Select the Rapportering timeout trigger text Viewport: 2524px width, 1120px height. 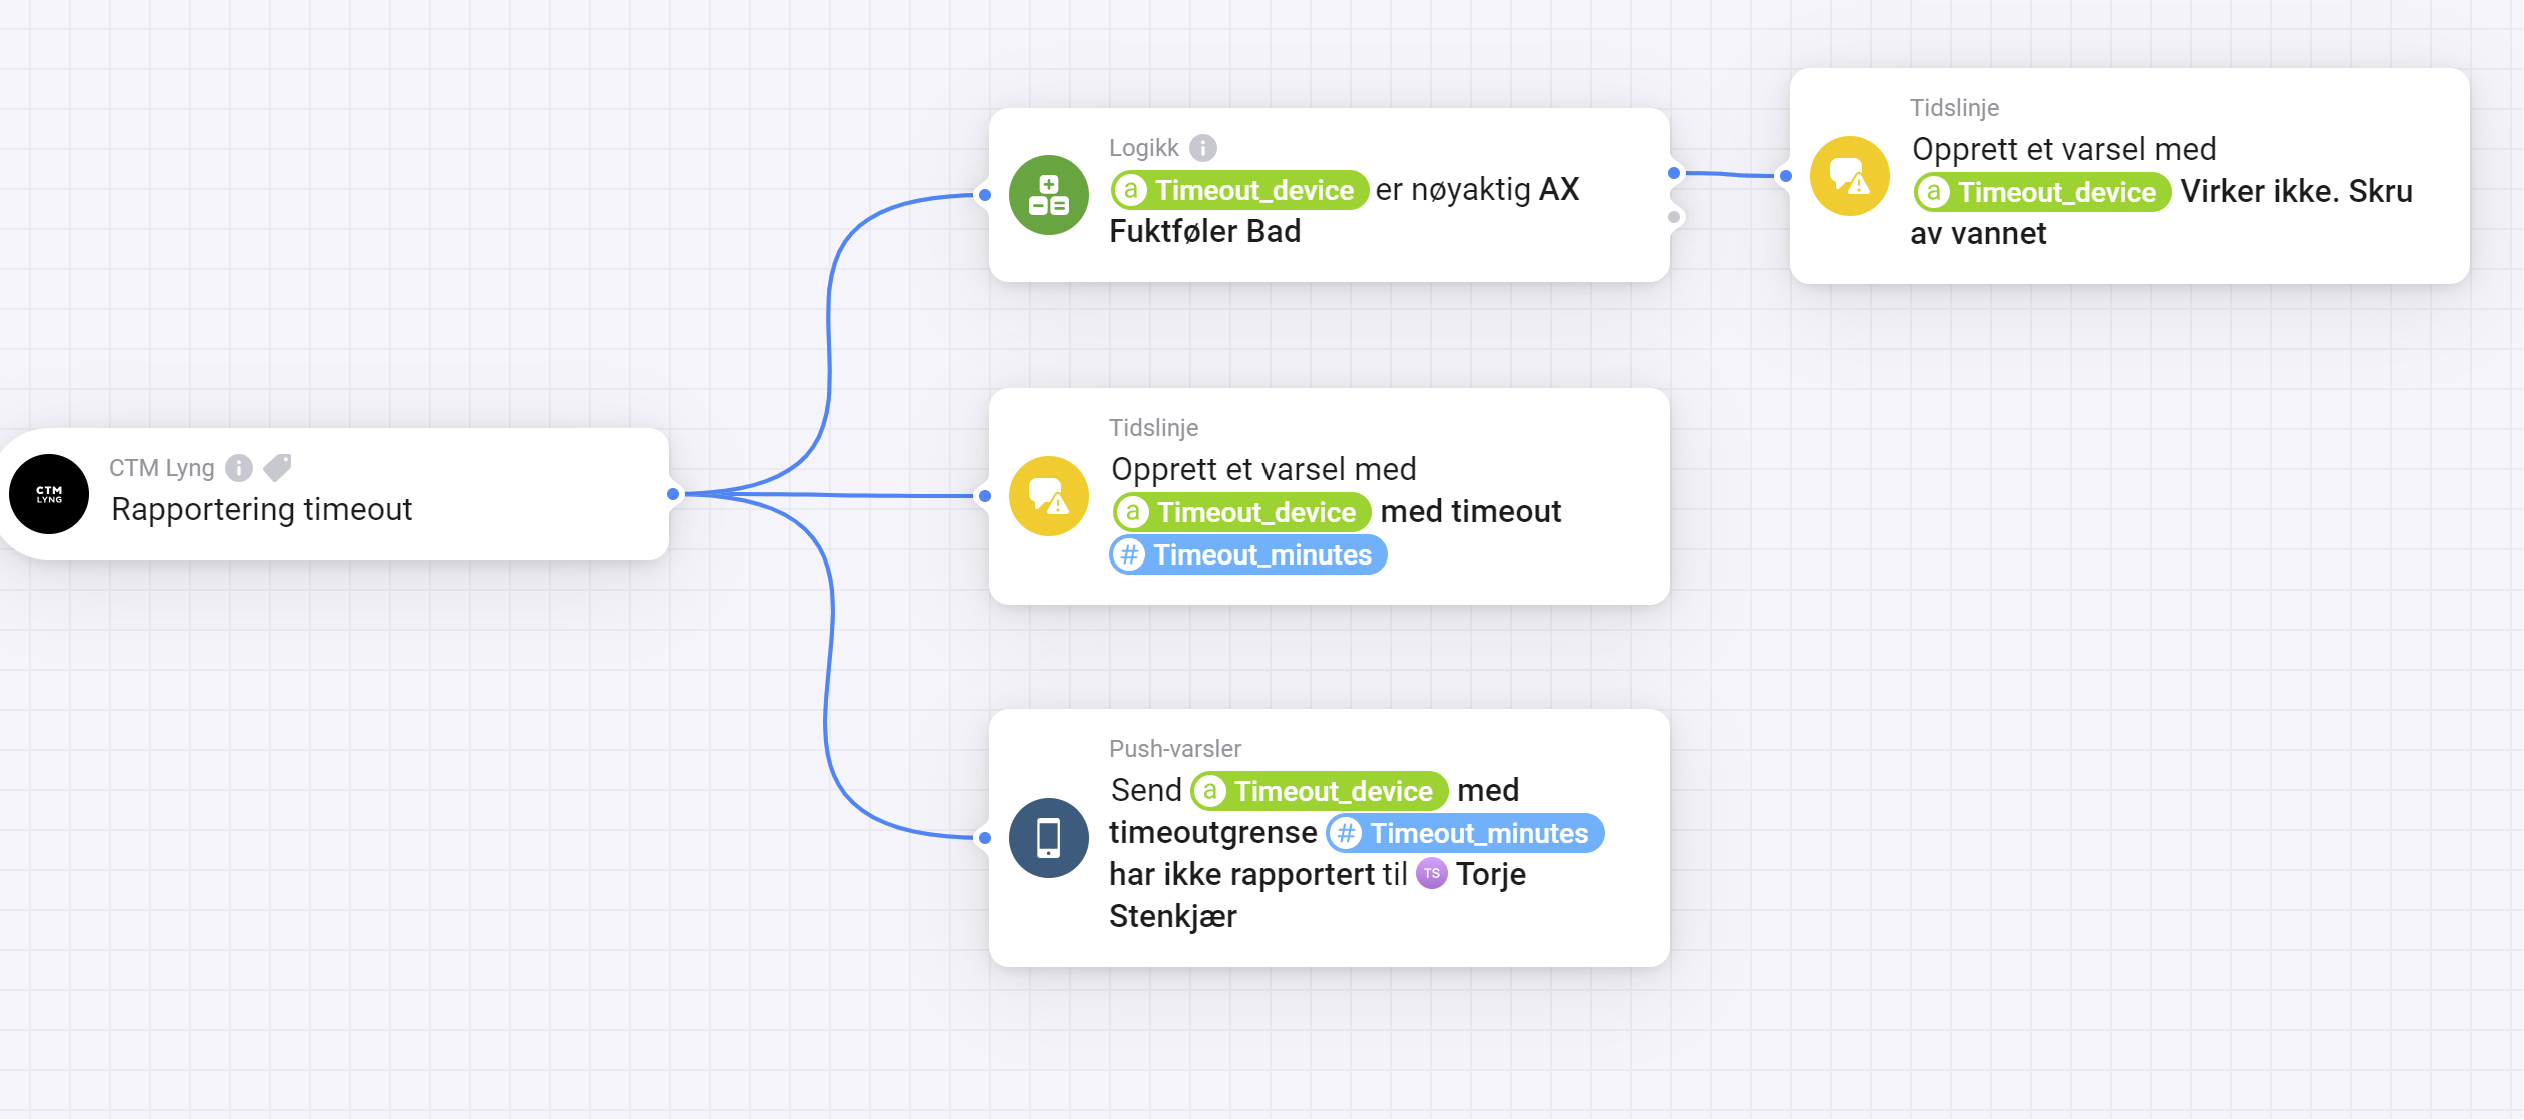261,510
